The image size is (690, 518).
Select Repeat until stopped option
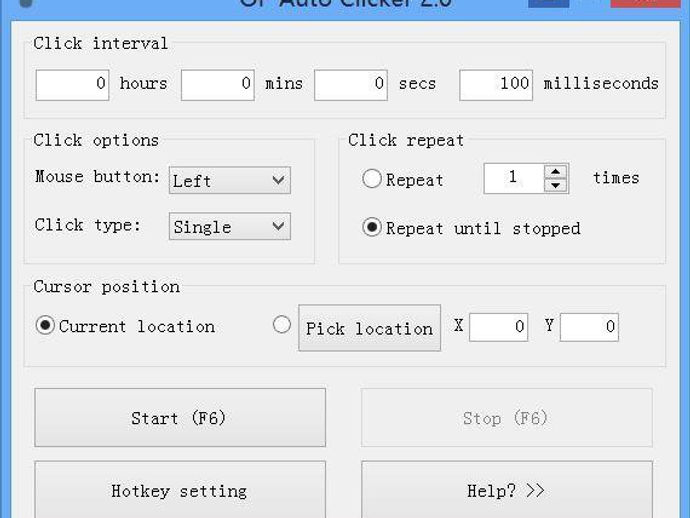click(x=371, y=227)
